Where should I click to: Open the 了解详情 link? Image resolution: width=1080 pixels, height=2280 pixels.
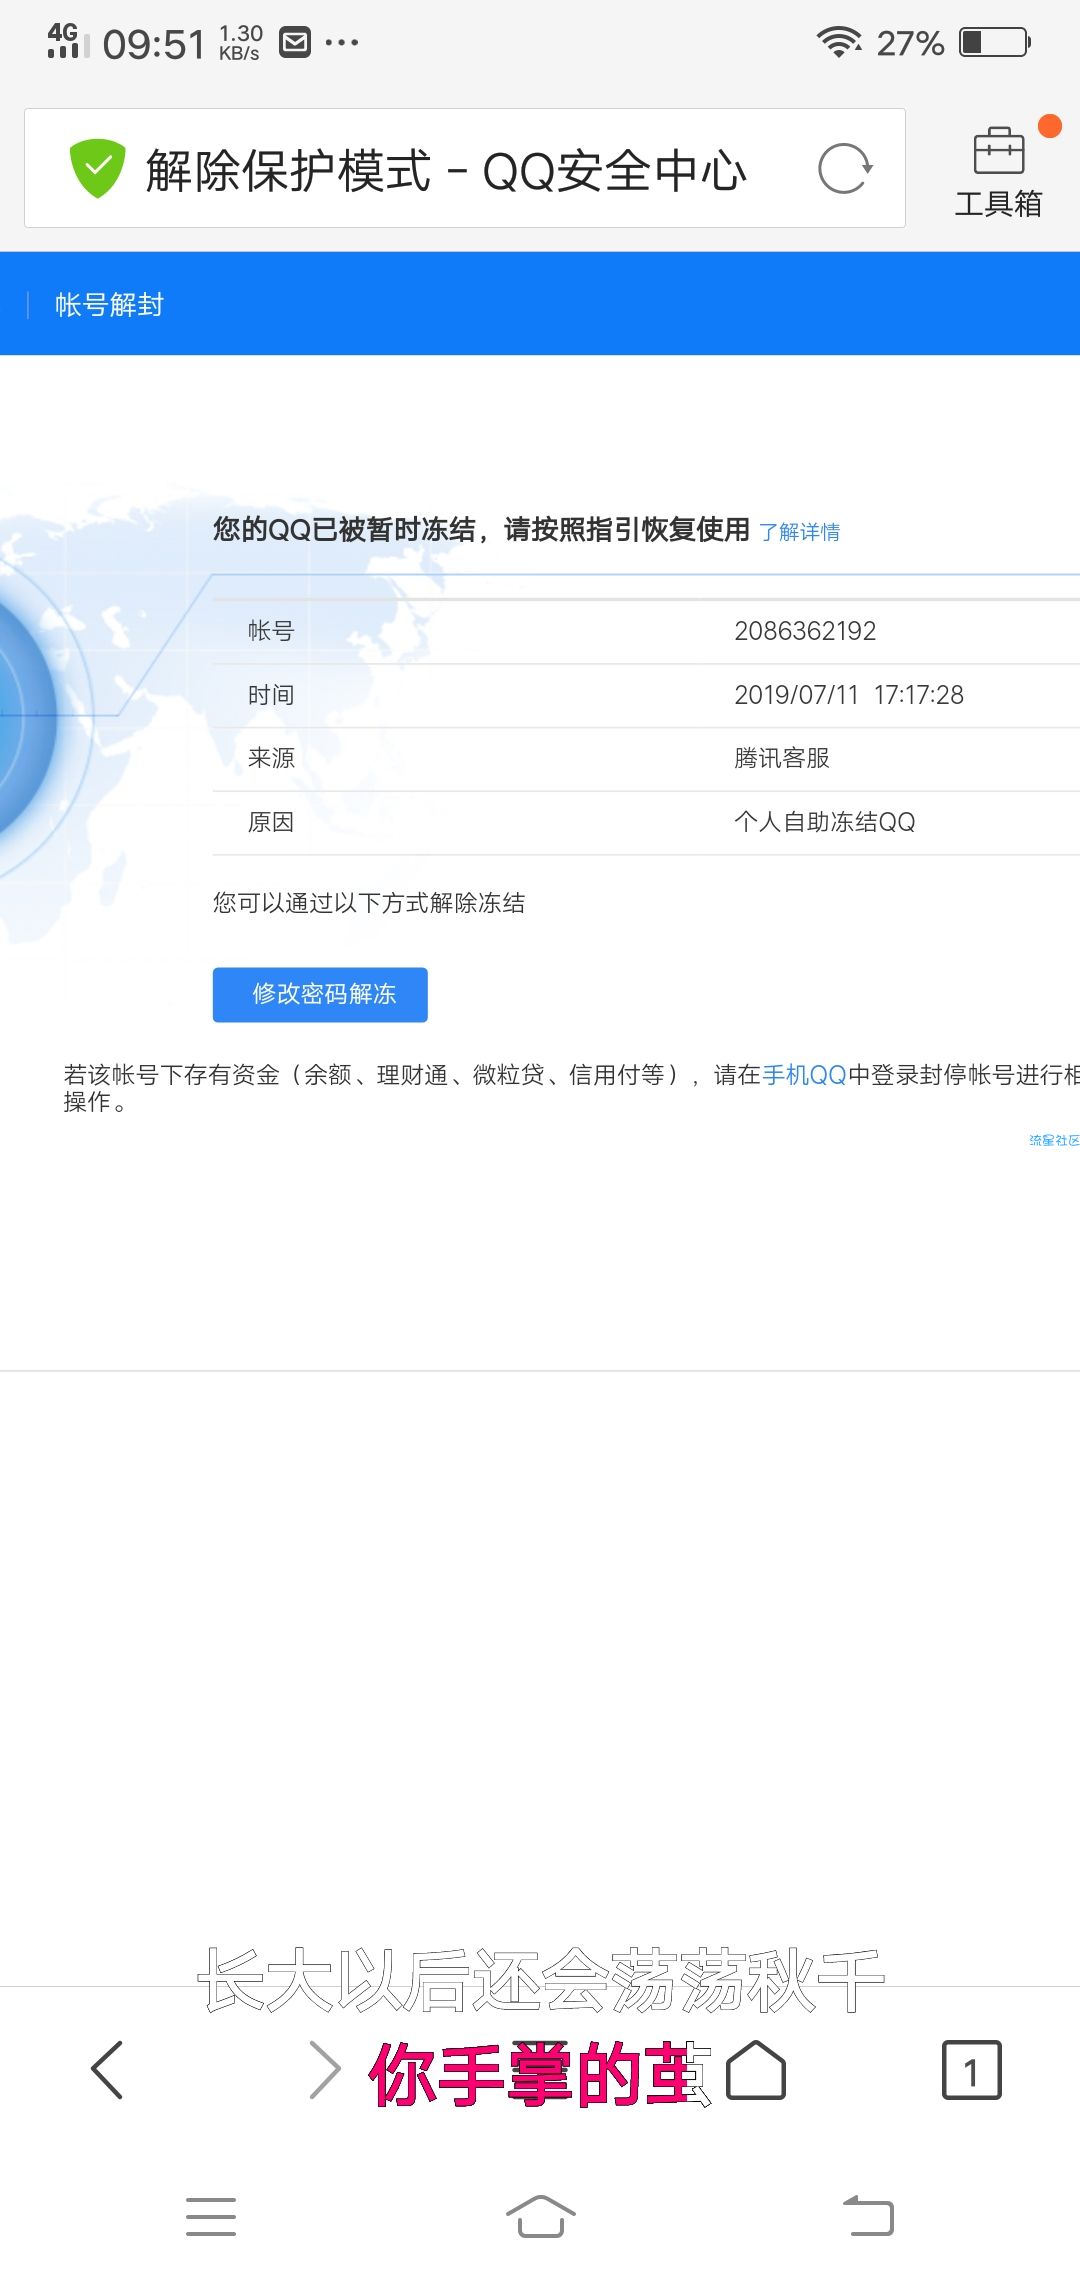pos(799,532)
